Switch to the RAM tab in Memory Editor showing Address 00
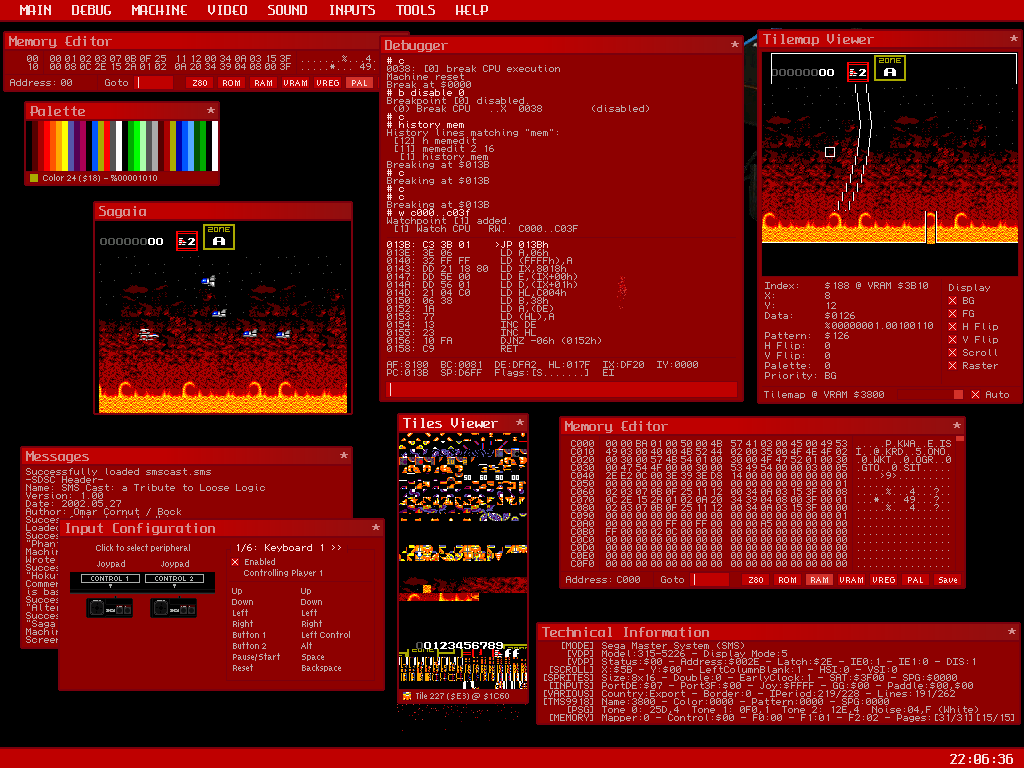 [263, 83]
